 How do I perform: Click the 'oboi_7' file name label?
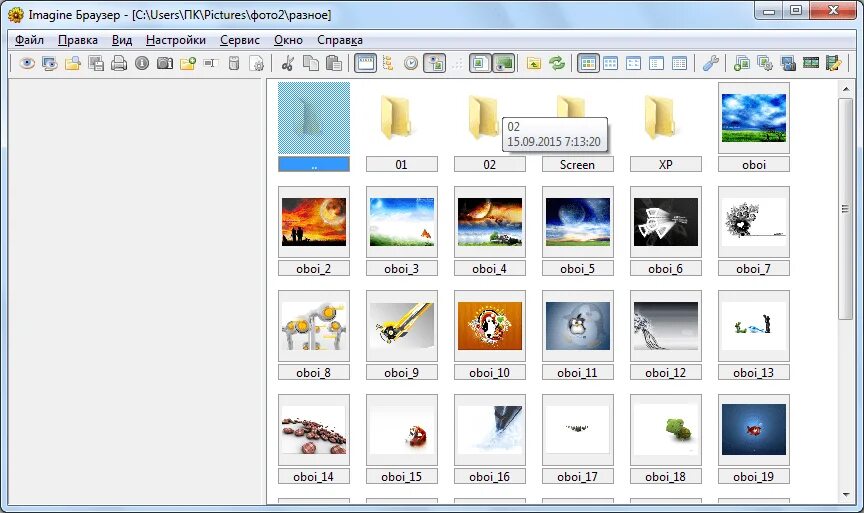[x=754, y=269]
